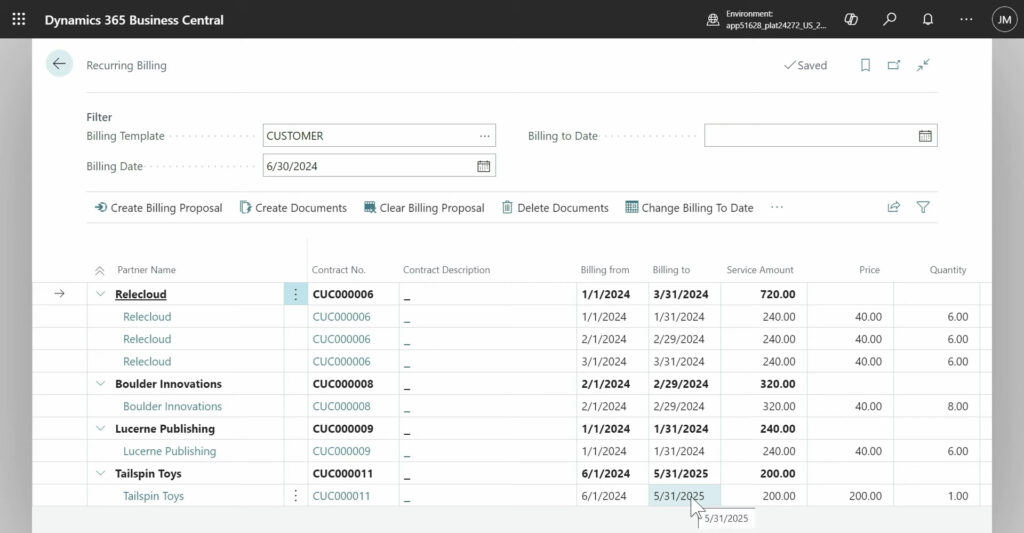Click bold contract number CUC000009
The image size is (1024, 533).
pyautogui.click(x=343, y=428)
